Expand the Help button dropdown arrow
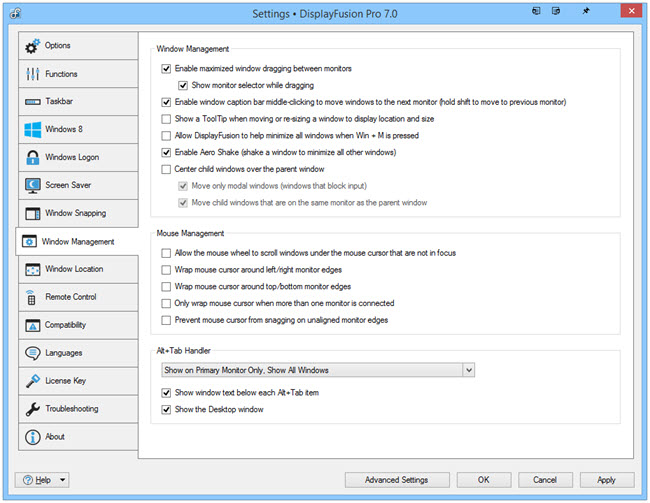The height and width of the screenshot is (503, 650). click(63, 480)
